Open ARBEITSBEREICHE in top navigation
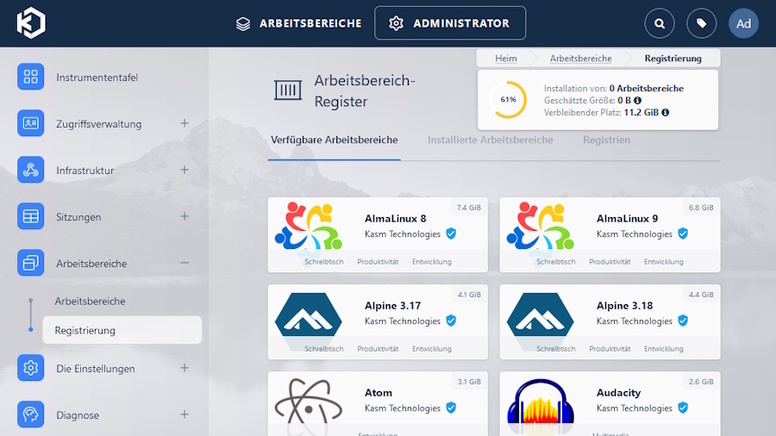The image size is (776, 436). [299, 23]
